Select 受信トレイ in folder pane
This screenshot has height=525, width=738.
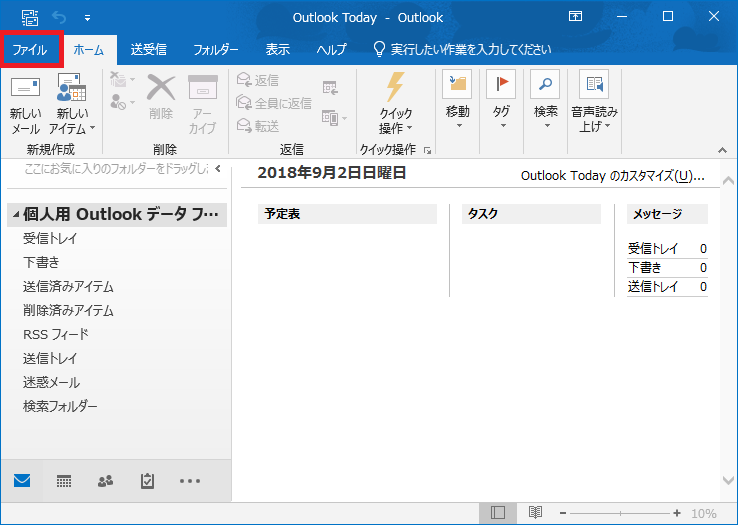tap(50, 238)
